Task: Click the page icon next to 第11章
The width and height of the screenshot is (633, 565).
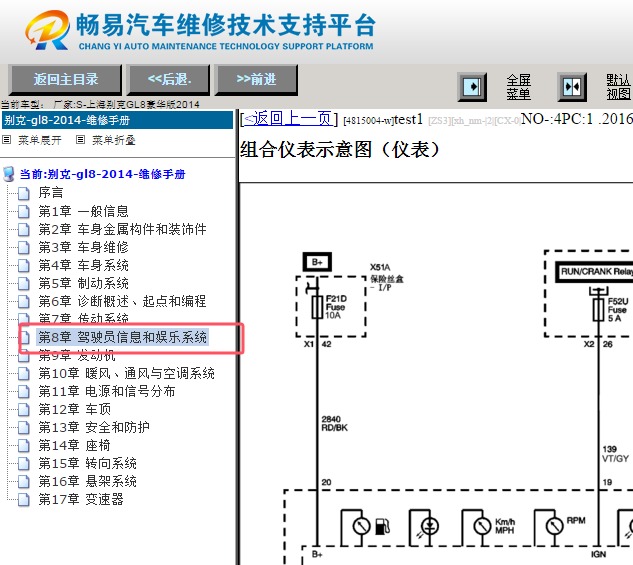Action: point(24,391)
